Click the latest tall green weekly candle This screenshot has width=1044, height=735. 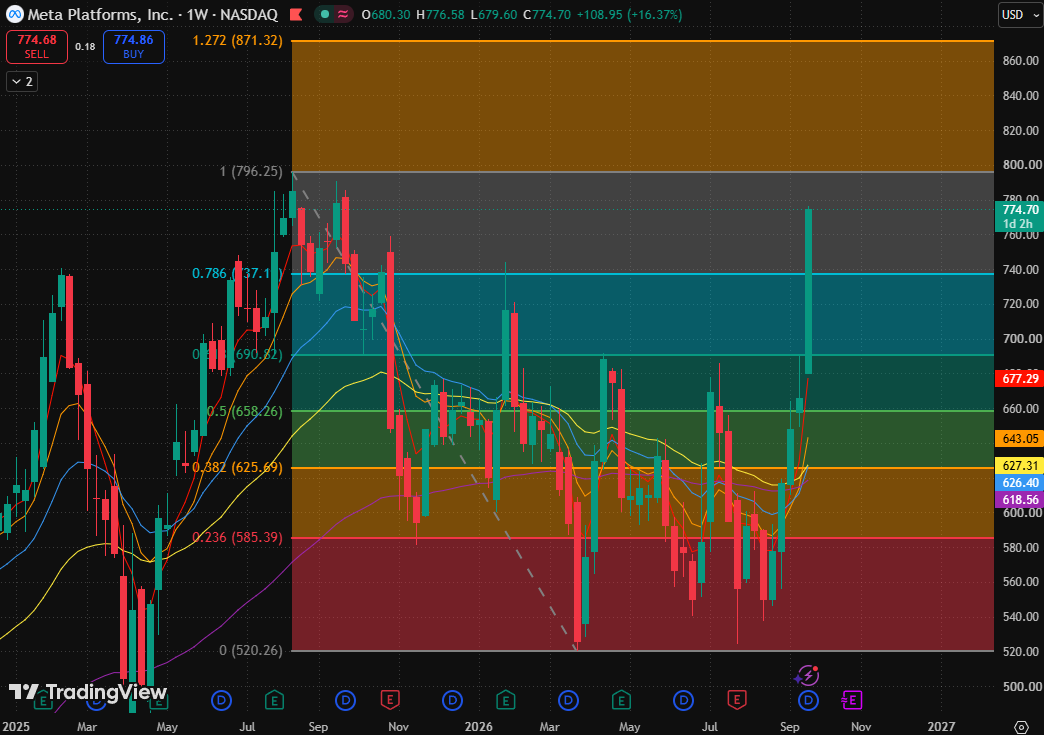[x=808, y=292]
